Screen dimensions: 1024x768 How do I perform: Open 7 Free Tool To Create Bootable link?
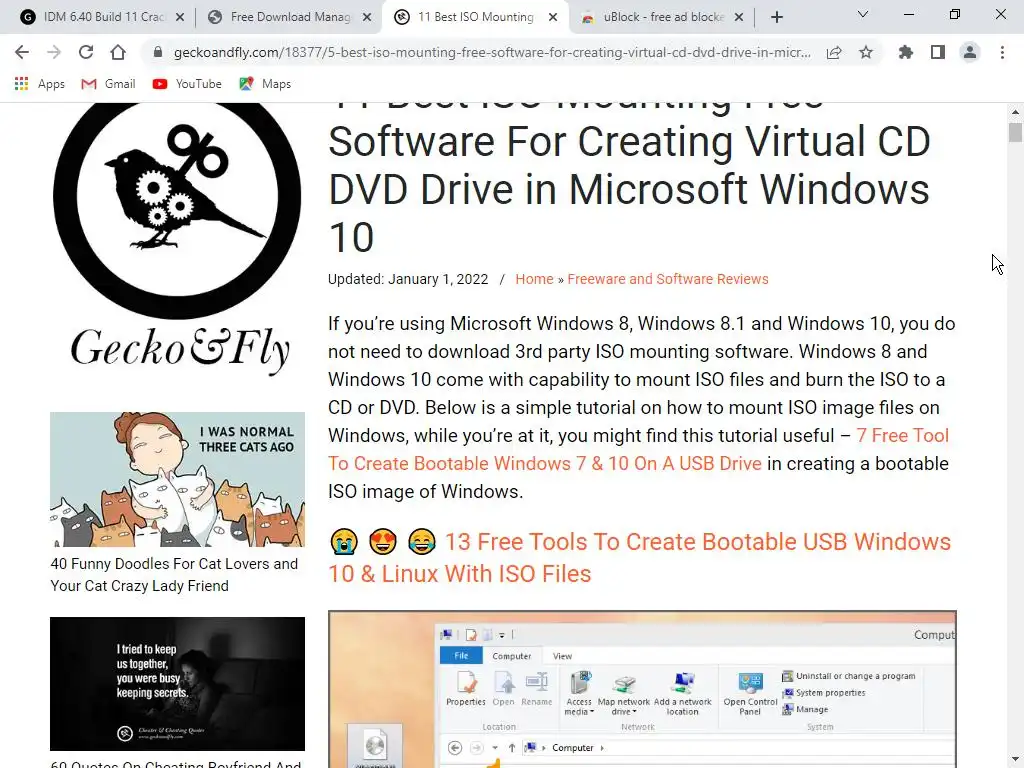(638, 449)
